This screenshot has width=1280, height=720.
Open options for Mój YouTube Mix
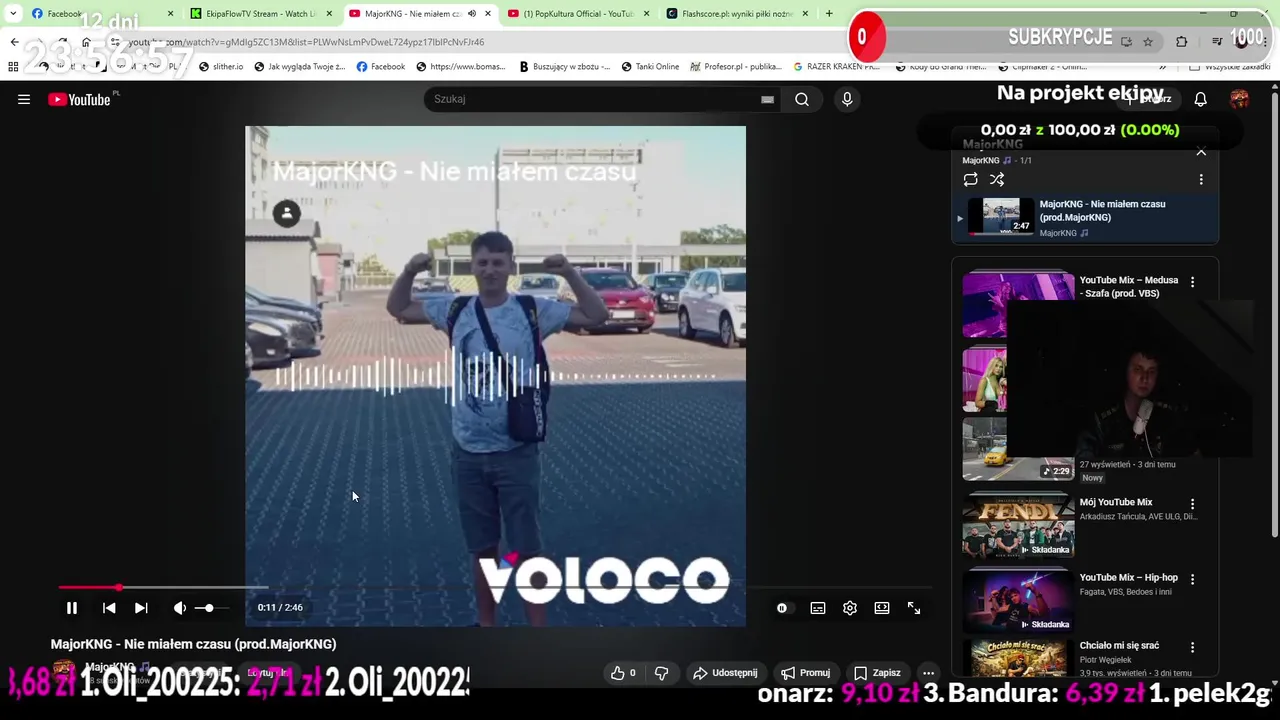point(1192,504)
